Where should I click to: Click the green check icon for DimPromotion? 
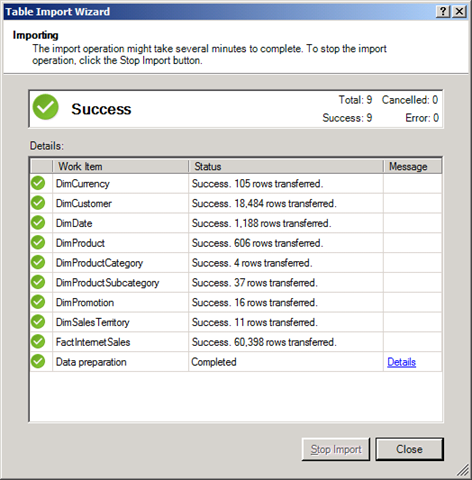click(38, 302)
